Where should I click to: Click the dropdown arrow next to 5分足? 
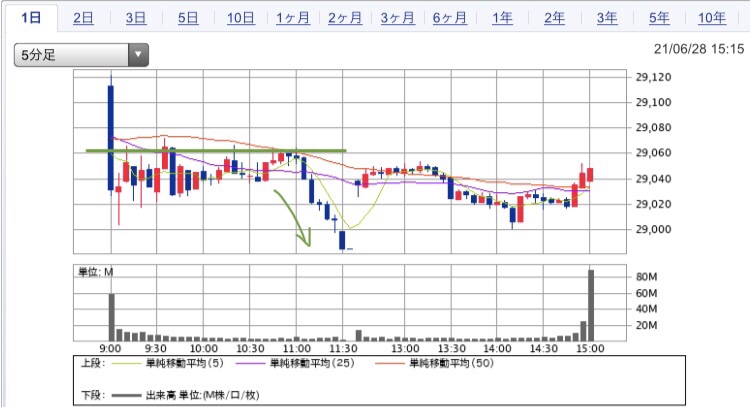138,55
